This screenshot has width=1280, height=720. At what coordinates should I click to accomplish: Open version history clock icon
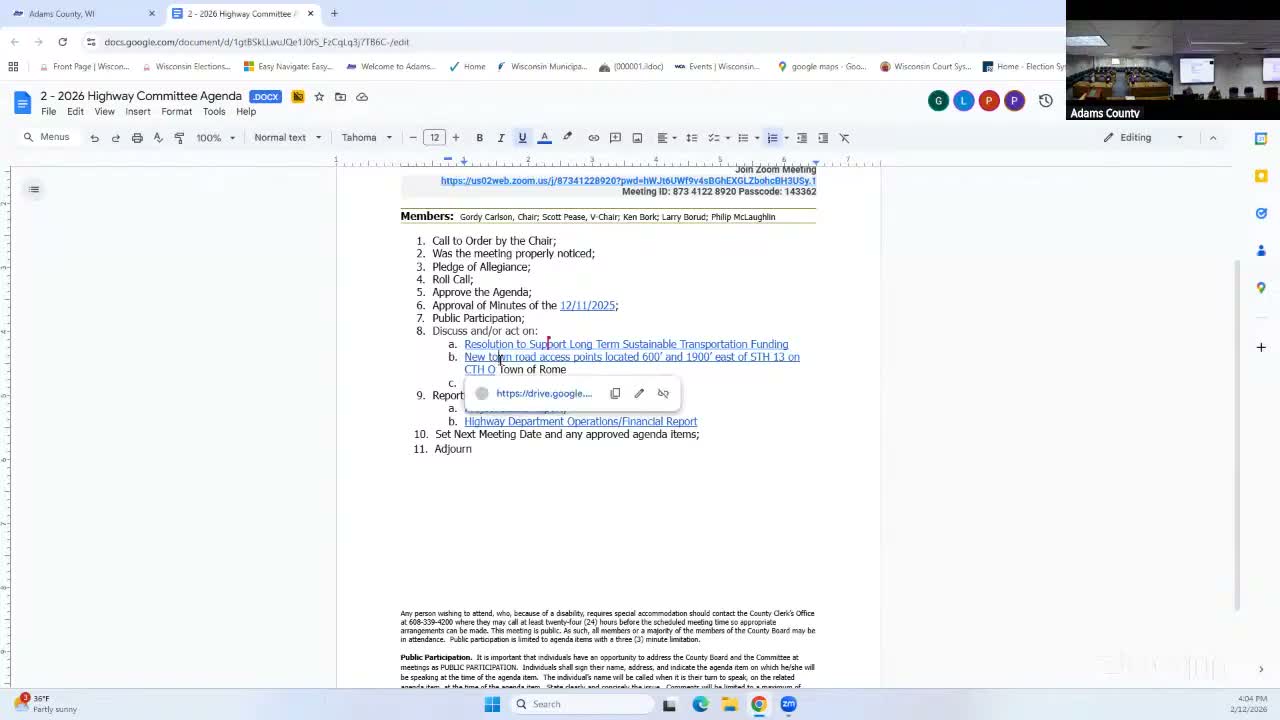(x=1045, y=100)
